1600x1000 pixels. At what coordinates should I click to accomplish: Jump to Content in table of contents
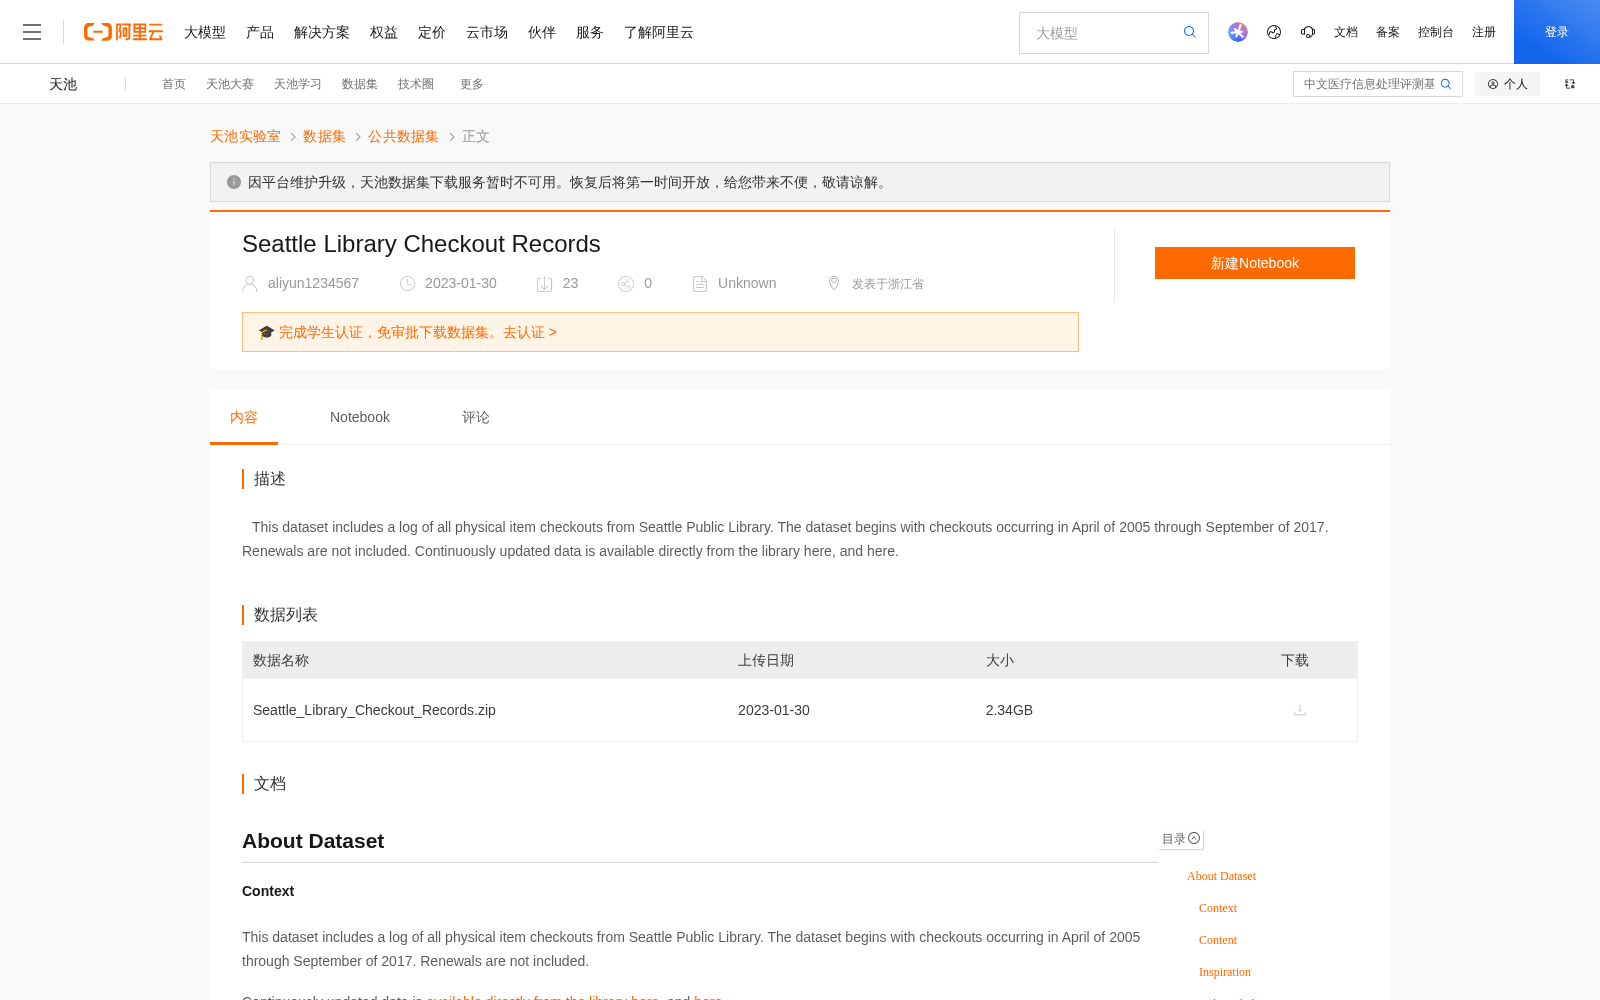pos(1218,940)
